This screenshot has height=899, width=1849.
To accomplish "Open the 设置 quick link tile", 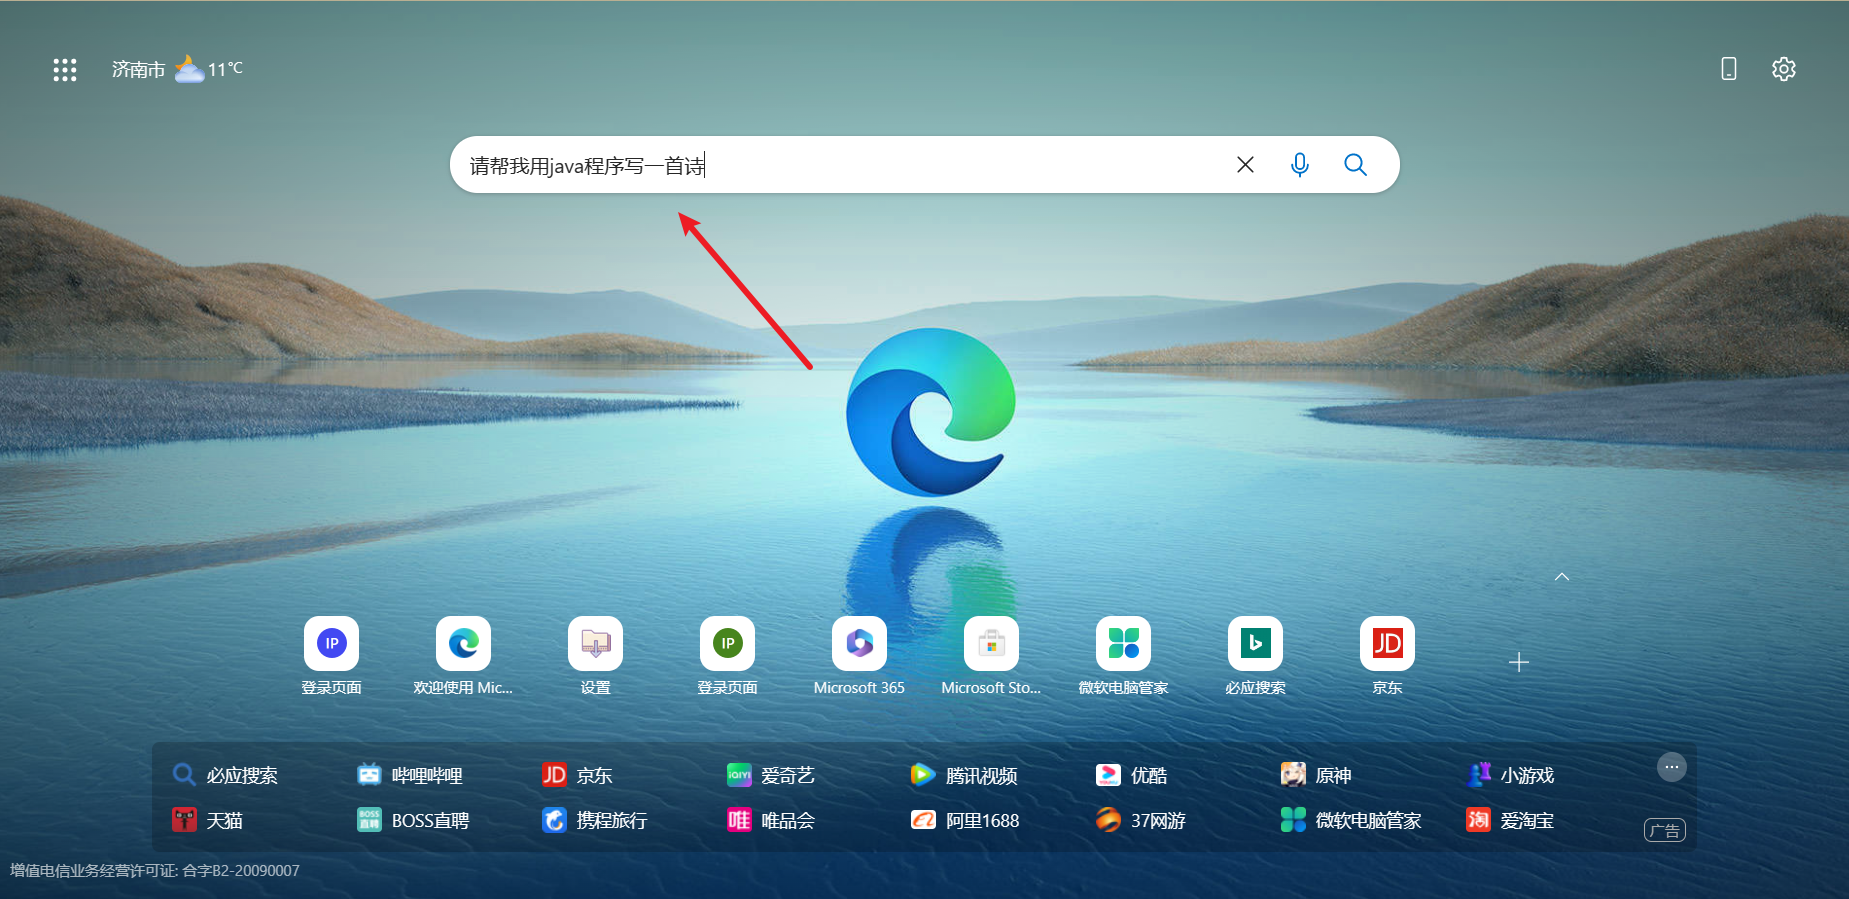I will pos(595,656).
